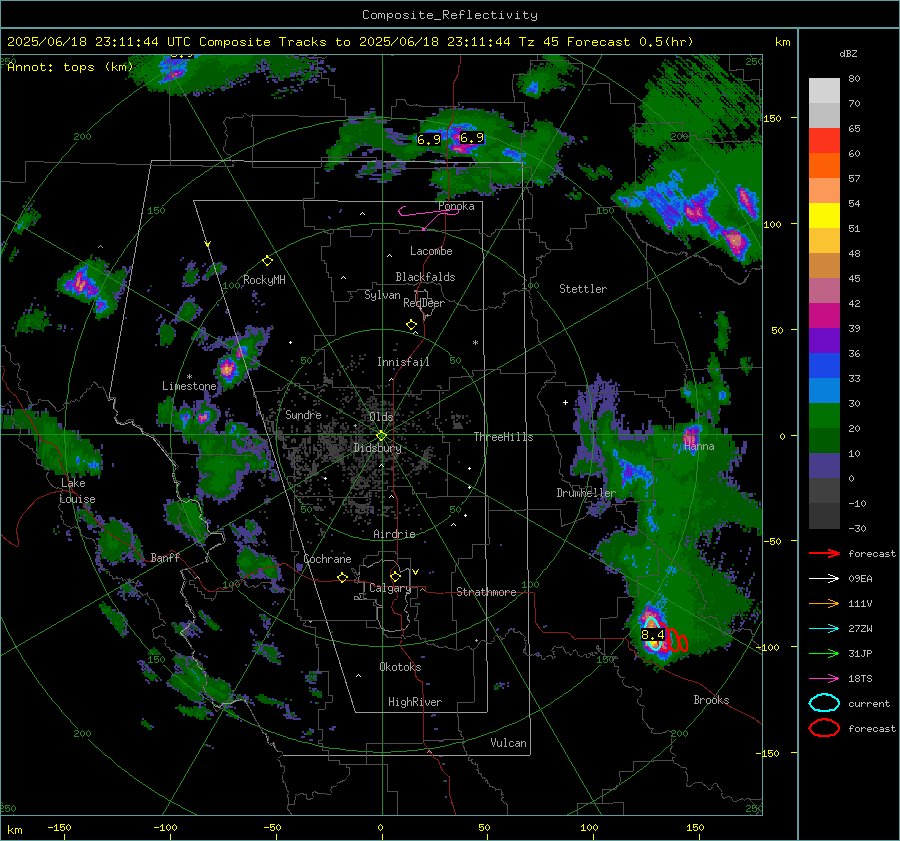Click the Composite_Reflectivity title

450,15
